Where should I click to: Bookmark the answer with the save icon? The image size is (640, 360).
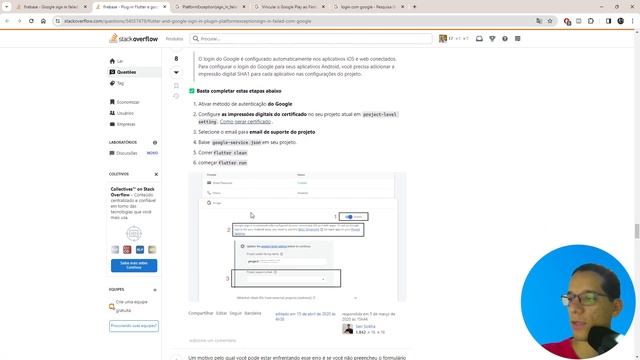(x=176, y=86)
